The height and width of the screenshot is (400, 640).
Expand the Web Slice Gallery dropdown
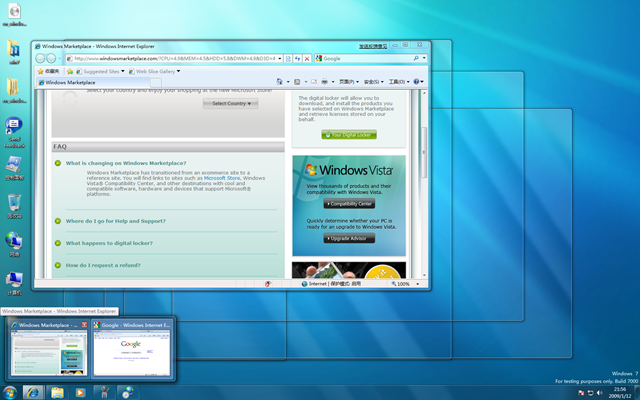click(178, 71)
